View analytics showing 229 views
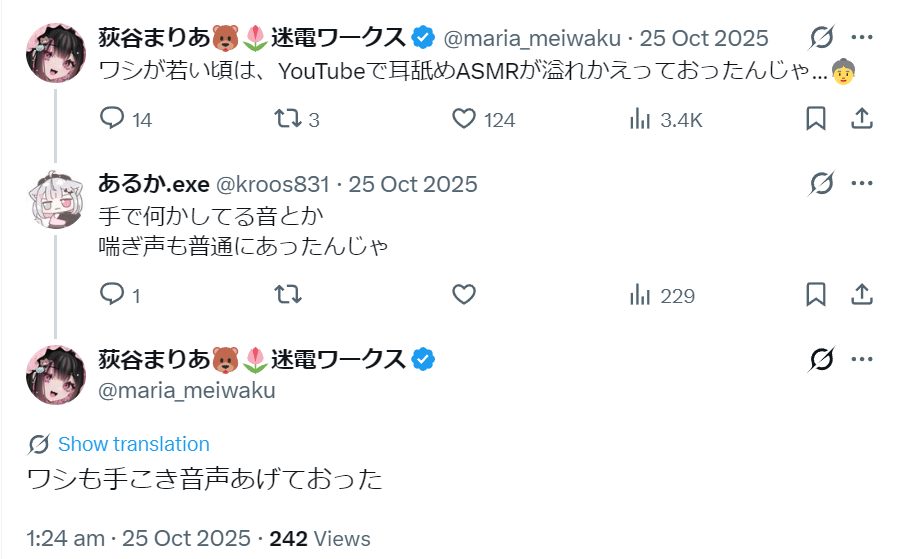 pyautogui.click(x=662, y=295)
